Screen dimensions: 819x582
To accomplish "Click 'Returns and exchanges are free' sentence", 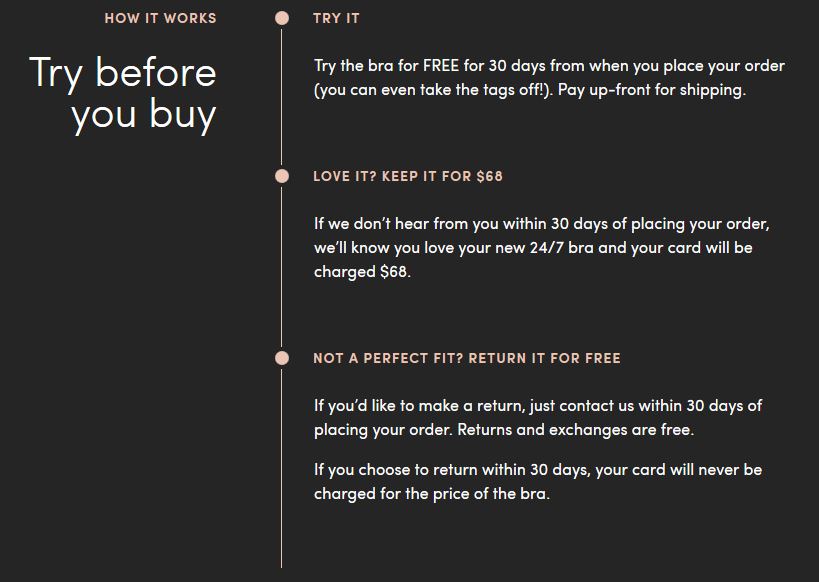I will coord(576,429).
